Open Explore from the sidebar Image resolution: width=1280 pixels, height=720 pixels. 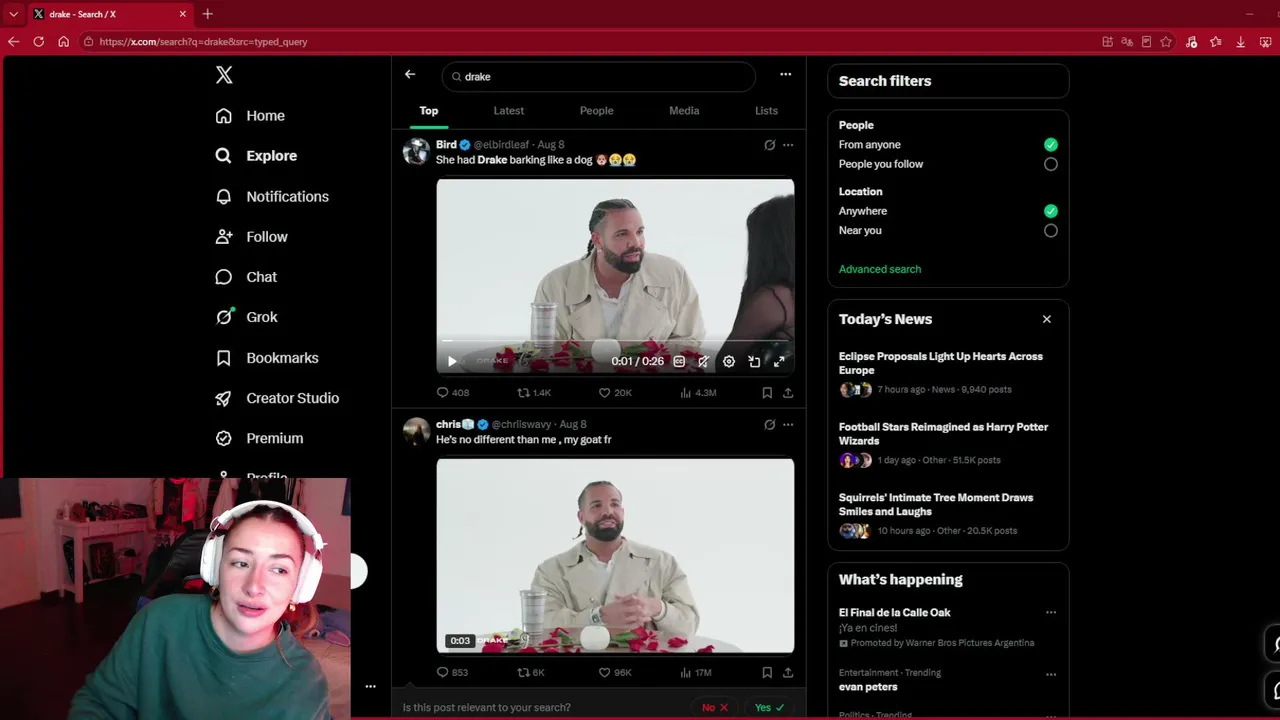(x=257, y=156)
